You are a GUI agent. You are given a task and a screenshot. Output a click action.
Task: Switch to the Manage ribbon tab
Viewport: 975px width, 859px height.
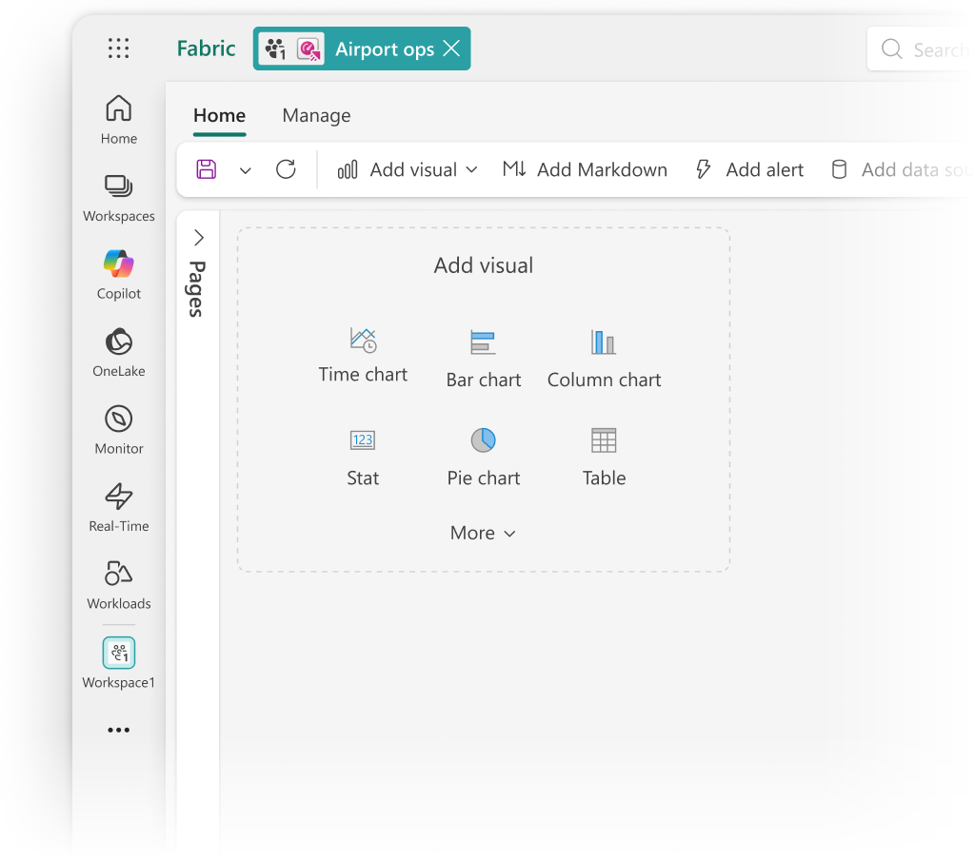pyautogui.click(x=317, y=116)
